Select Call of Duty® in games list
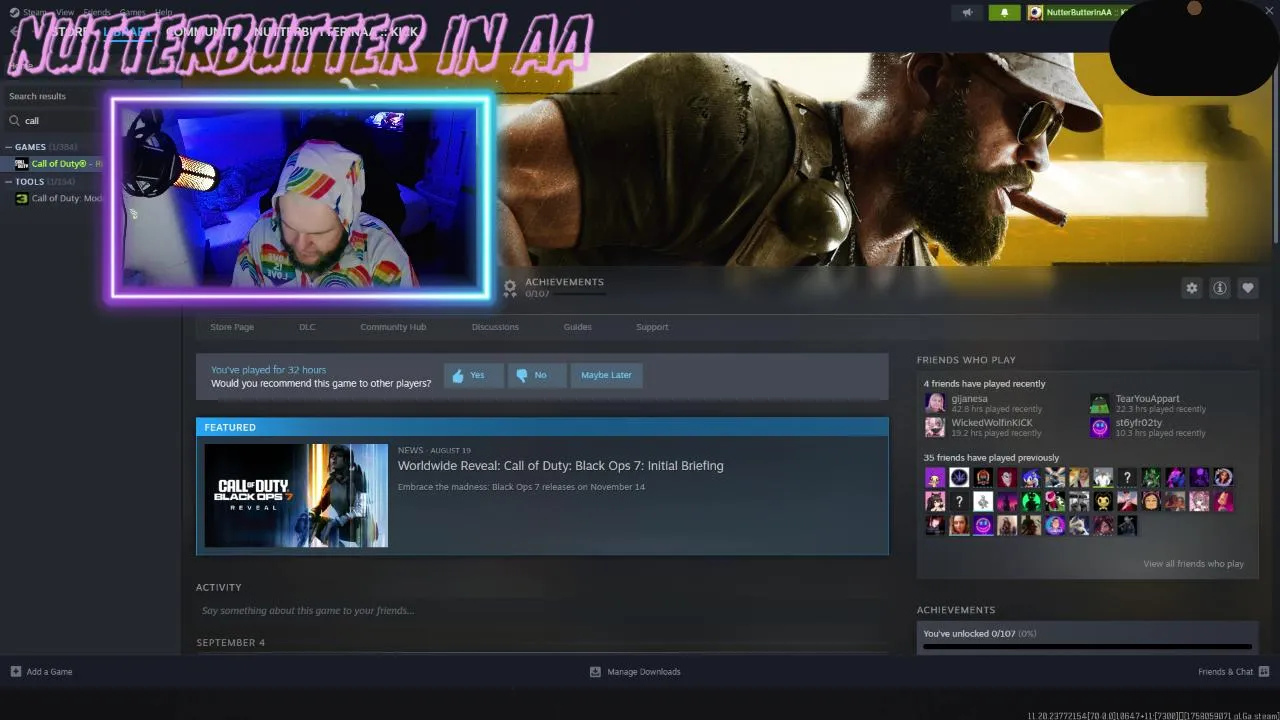This screenshot has height=720, width=1280. coord(59,164)
